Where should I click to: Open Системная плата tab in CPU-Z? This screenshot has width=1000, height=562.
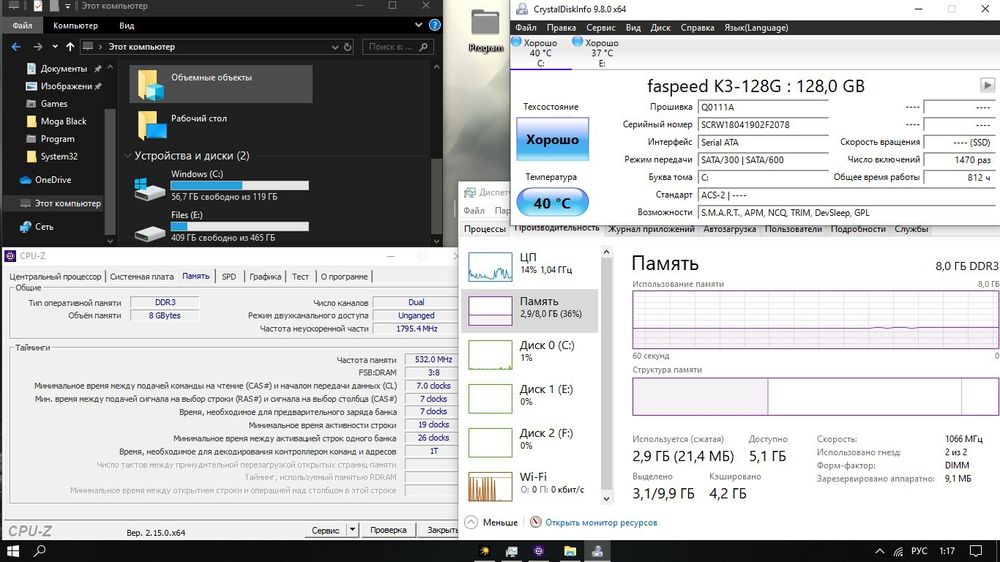pos(142,276)
